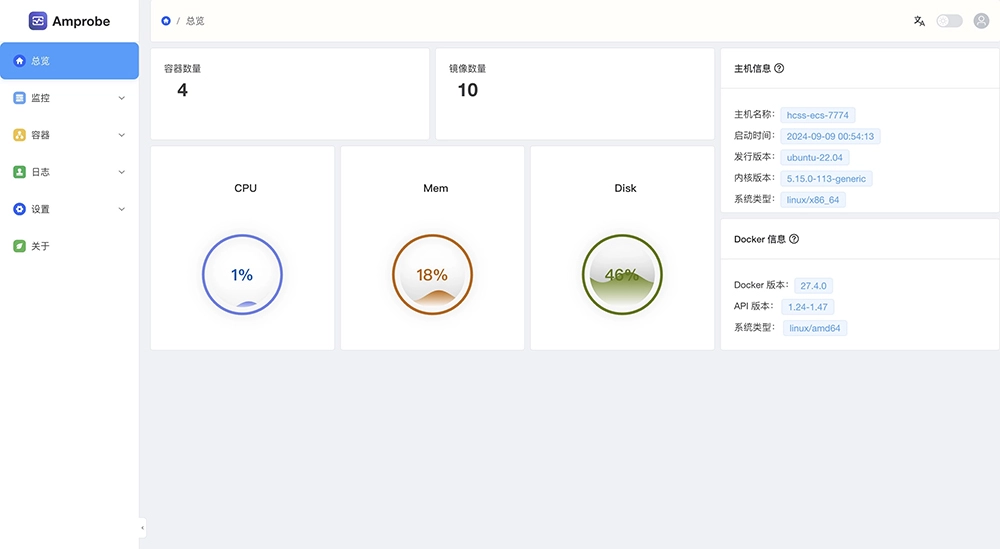Screen dimensions: 1000x549
Task: Click the 关于 leaf icon in sidebar
Action: (x=19, y=246)
